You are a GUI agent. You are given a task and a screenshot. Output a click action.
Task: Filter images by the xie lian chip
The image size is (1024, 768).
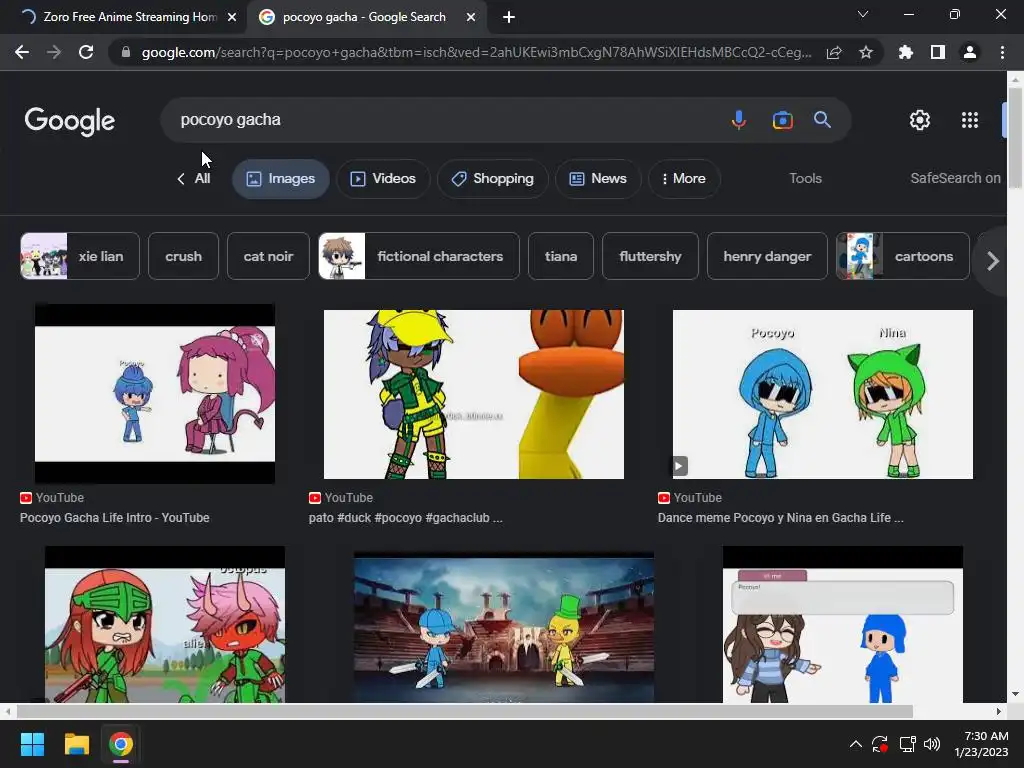click(x=80, y=256)
